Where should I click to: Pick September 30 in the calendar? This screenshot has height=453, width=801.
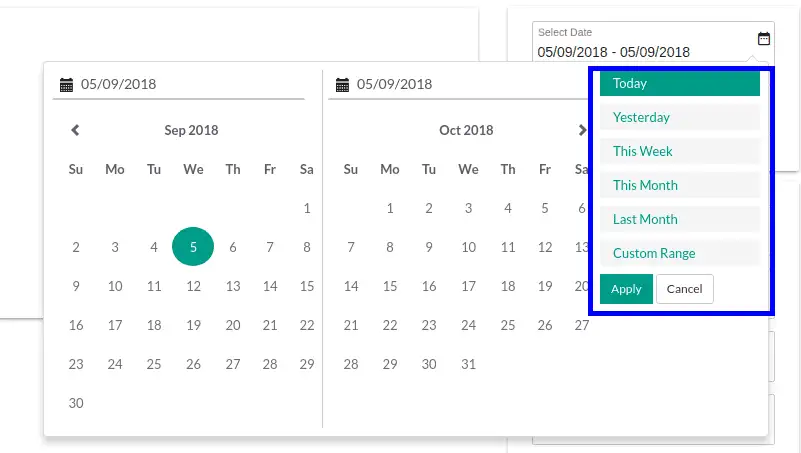(76, 403)
